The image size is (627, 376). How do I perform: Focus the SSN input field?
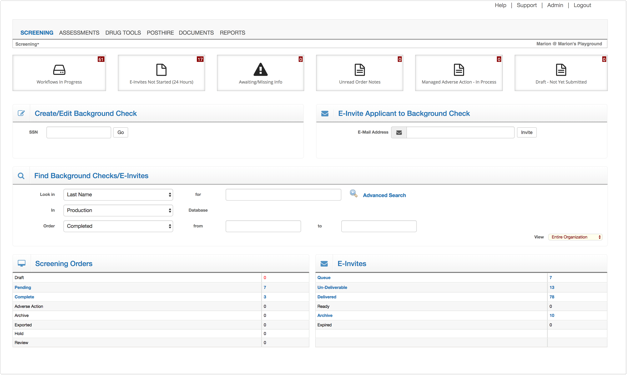click(x=79, y=132)
